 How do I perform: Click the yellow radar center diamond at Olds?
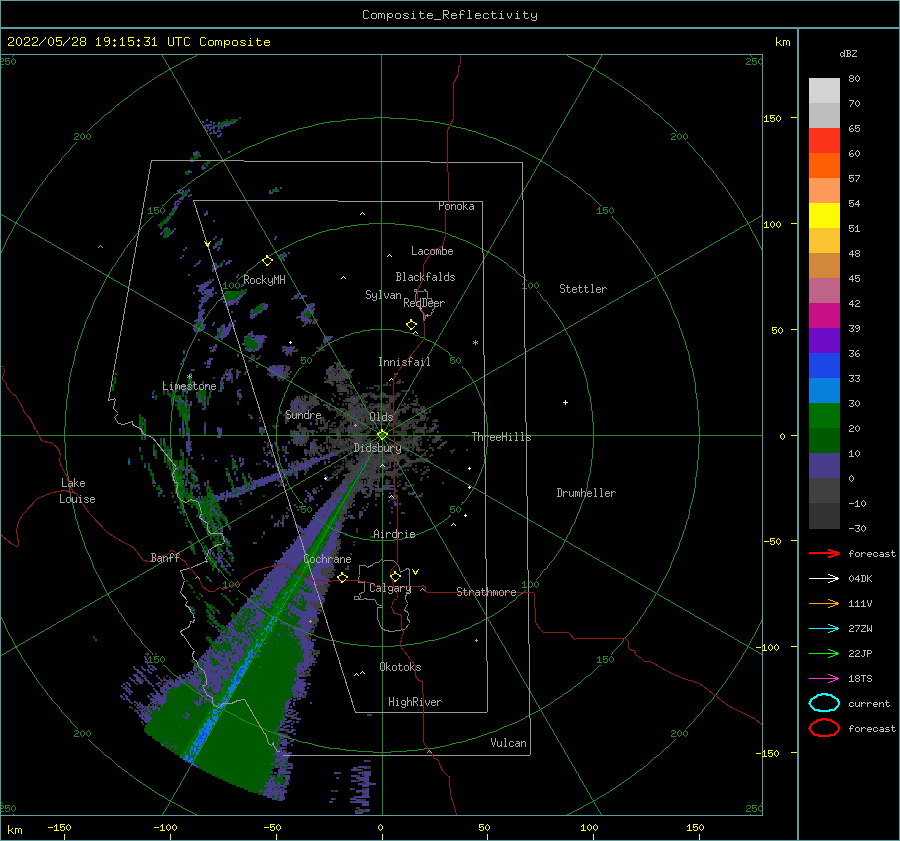[382, 435]
